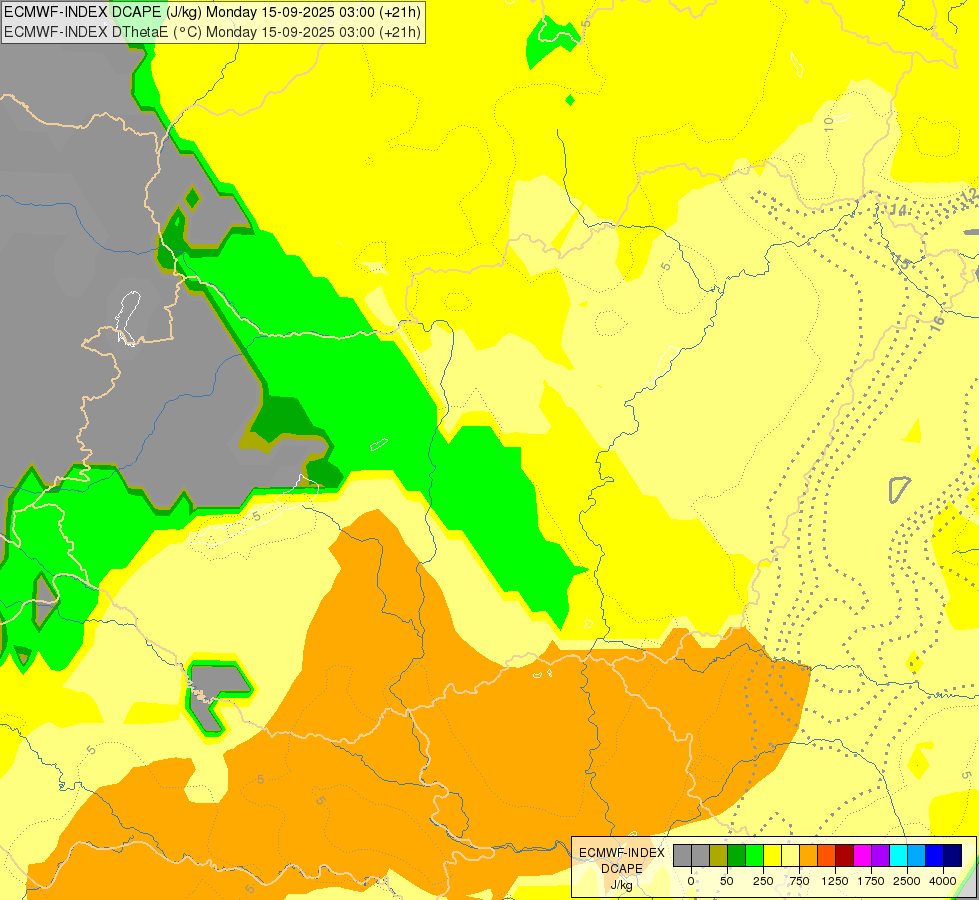This screenshot has height=900, width=979.
Task: Click the 'J/kg' unit text in the legend
Action: point(621,885)
